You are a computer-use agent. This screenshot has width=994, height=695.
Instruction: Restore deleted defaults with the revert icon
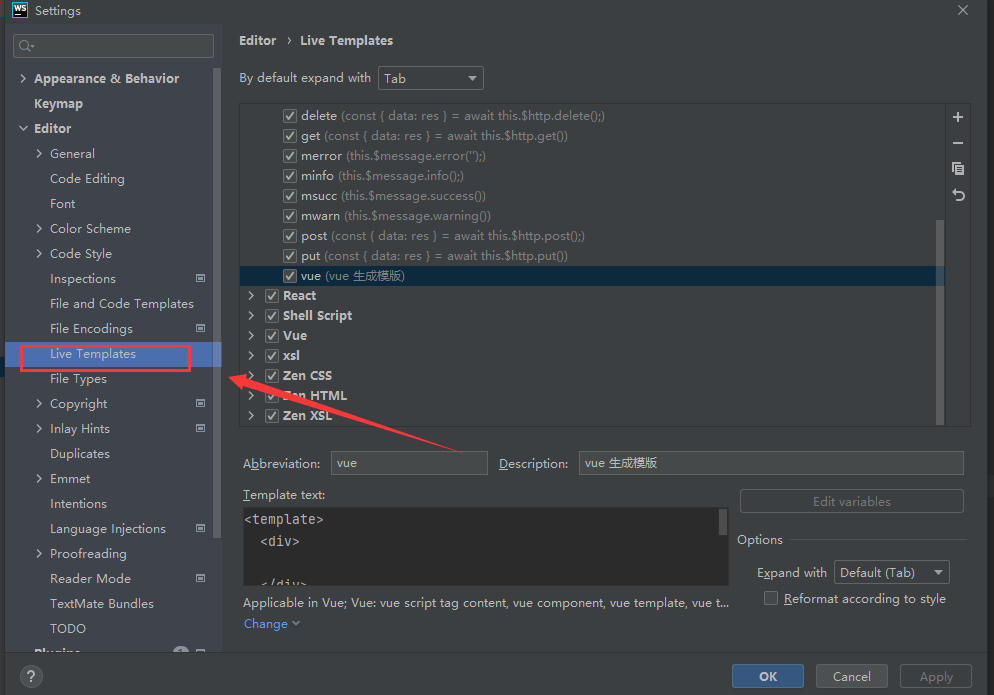[x=957, y=195]
